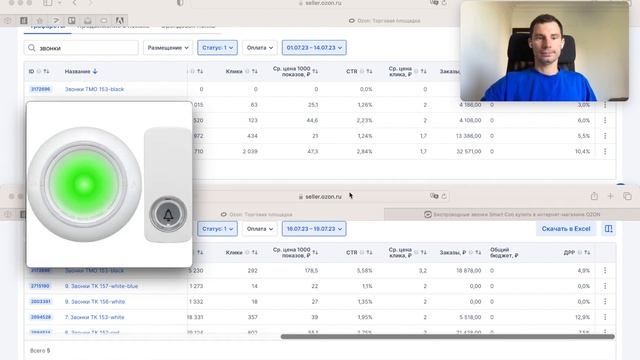
Task: Open three-dot menu for row with 3,0% ДРР
Action: click(605, 105)
